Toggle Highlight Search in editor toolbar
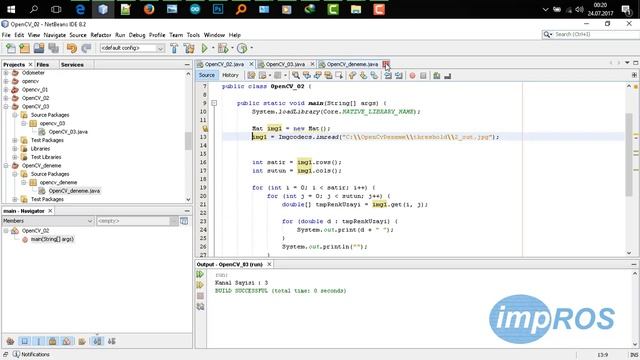 click(x=329, y=76)
